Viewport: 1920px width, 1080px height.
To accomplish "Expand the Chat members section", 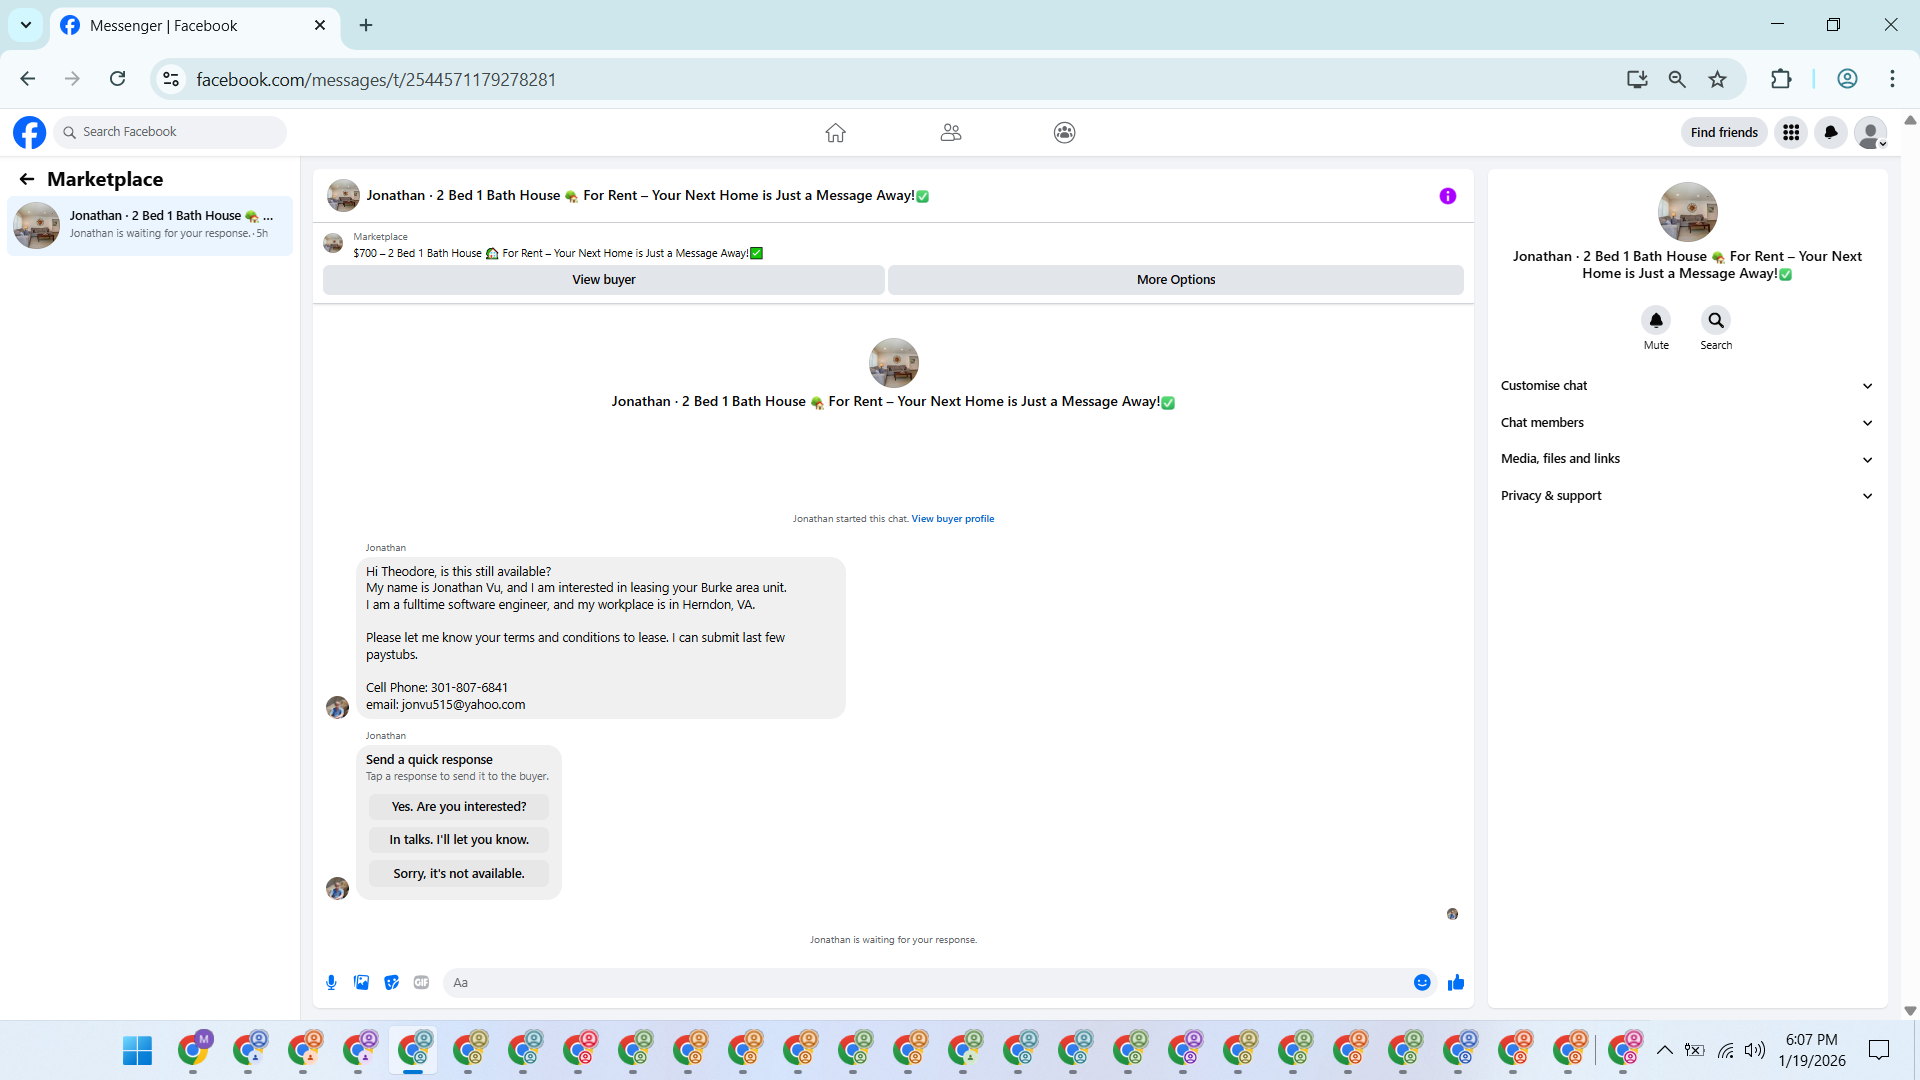I will [1685, 423].
